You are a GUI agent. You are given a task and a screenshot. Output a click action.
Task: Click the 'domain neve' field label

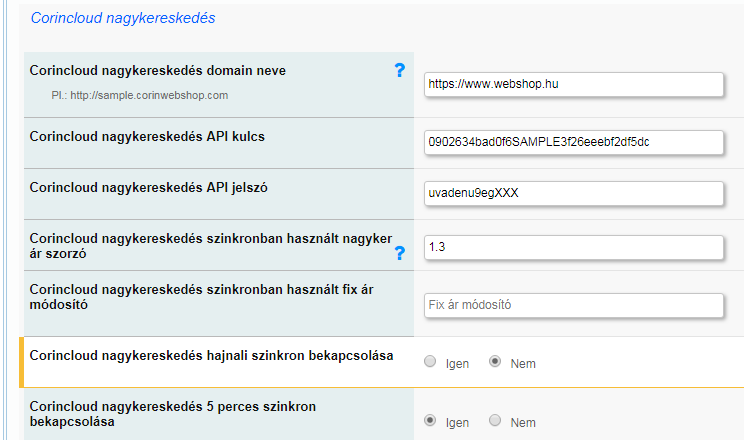coord(158,71)
